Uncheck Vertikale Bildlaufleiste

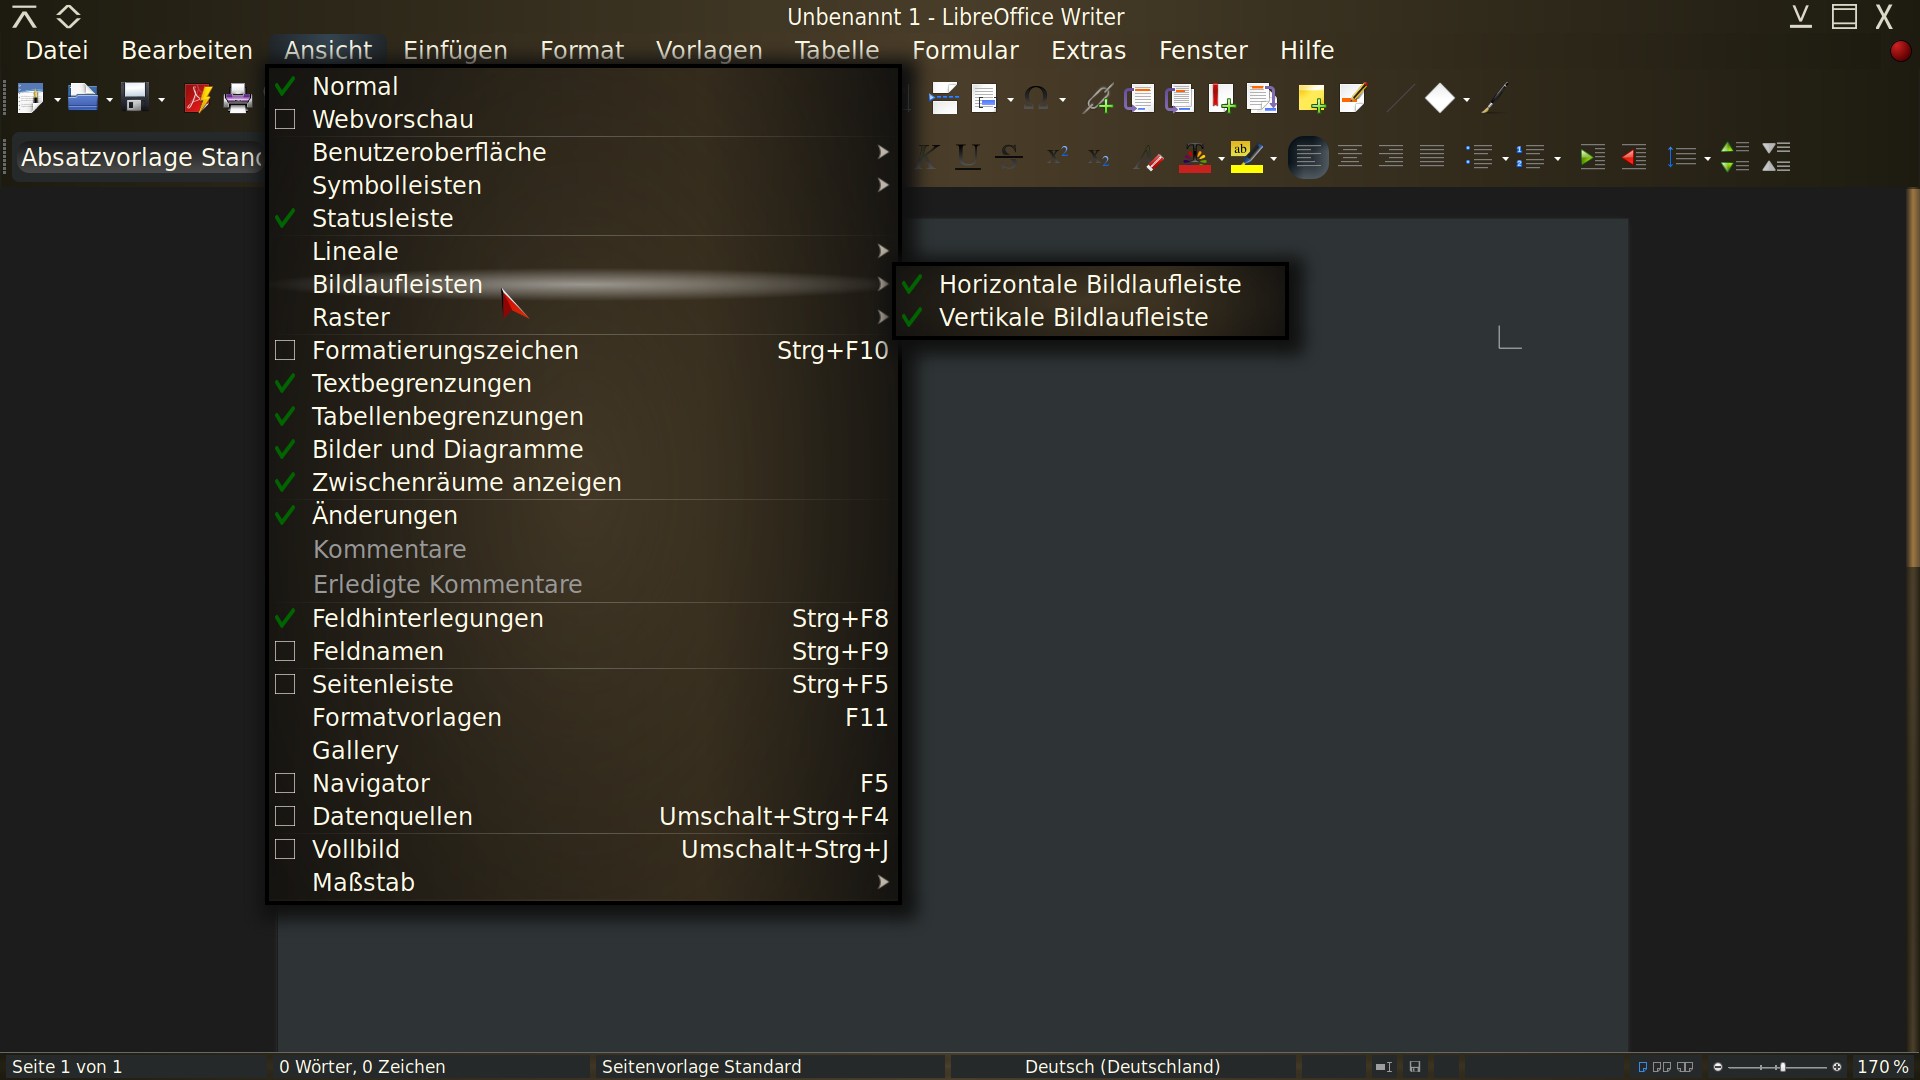pos(1091,317)
